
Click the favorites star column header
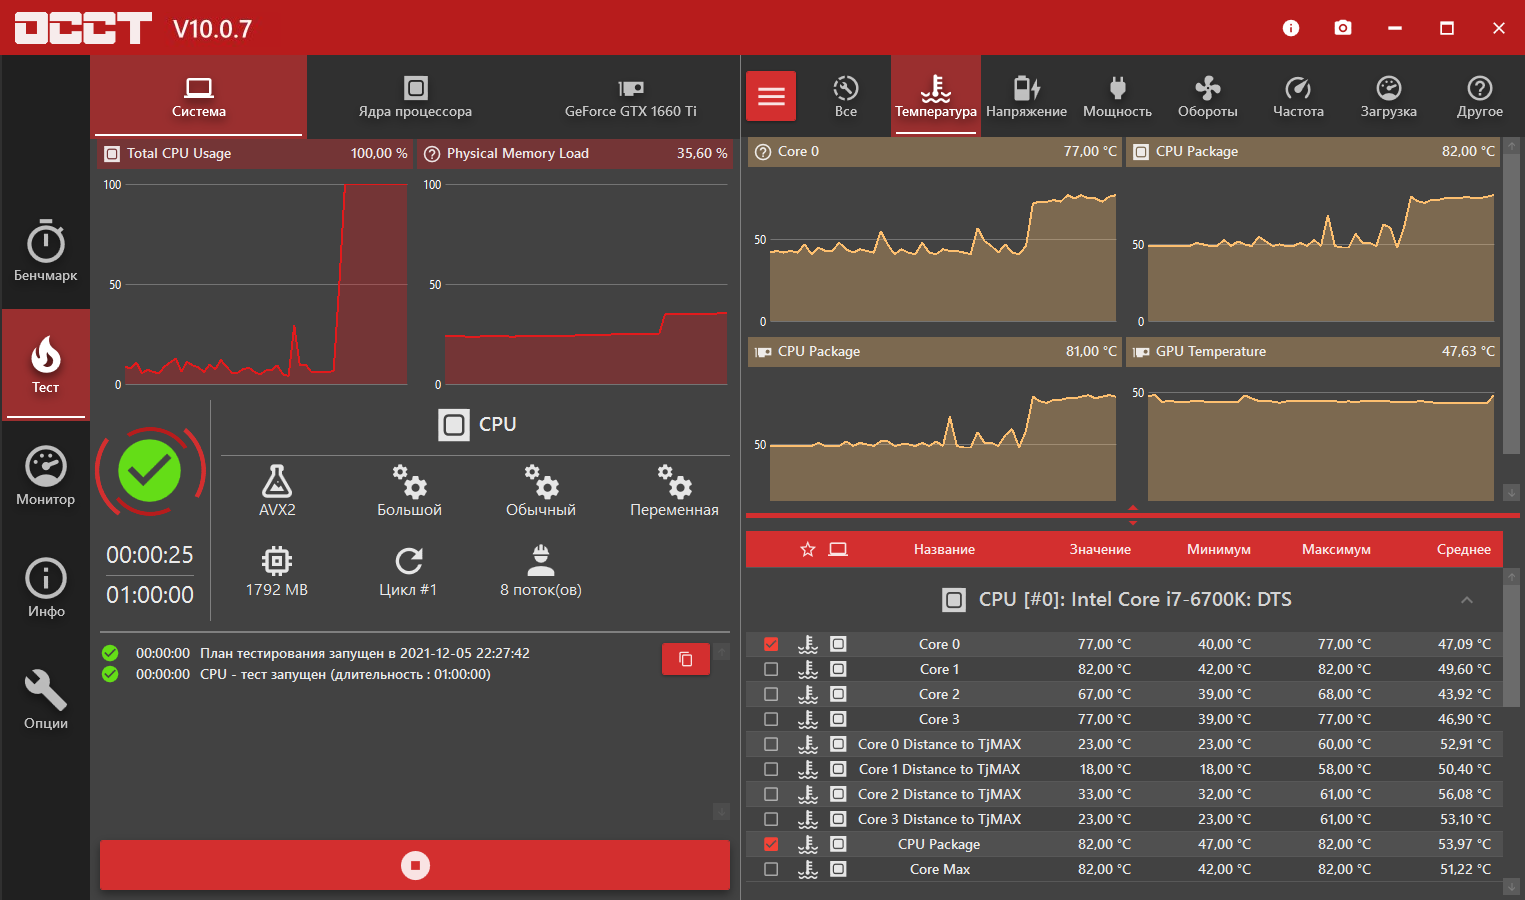[x=808, y=549]
